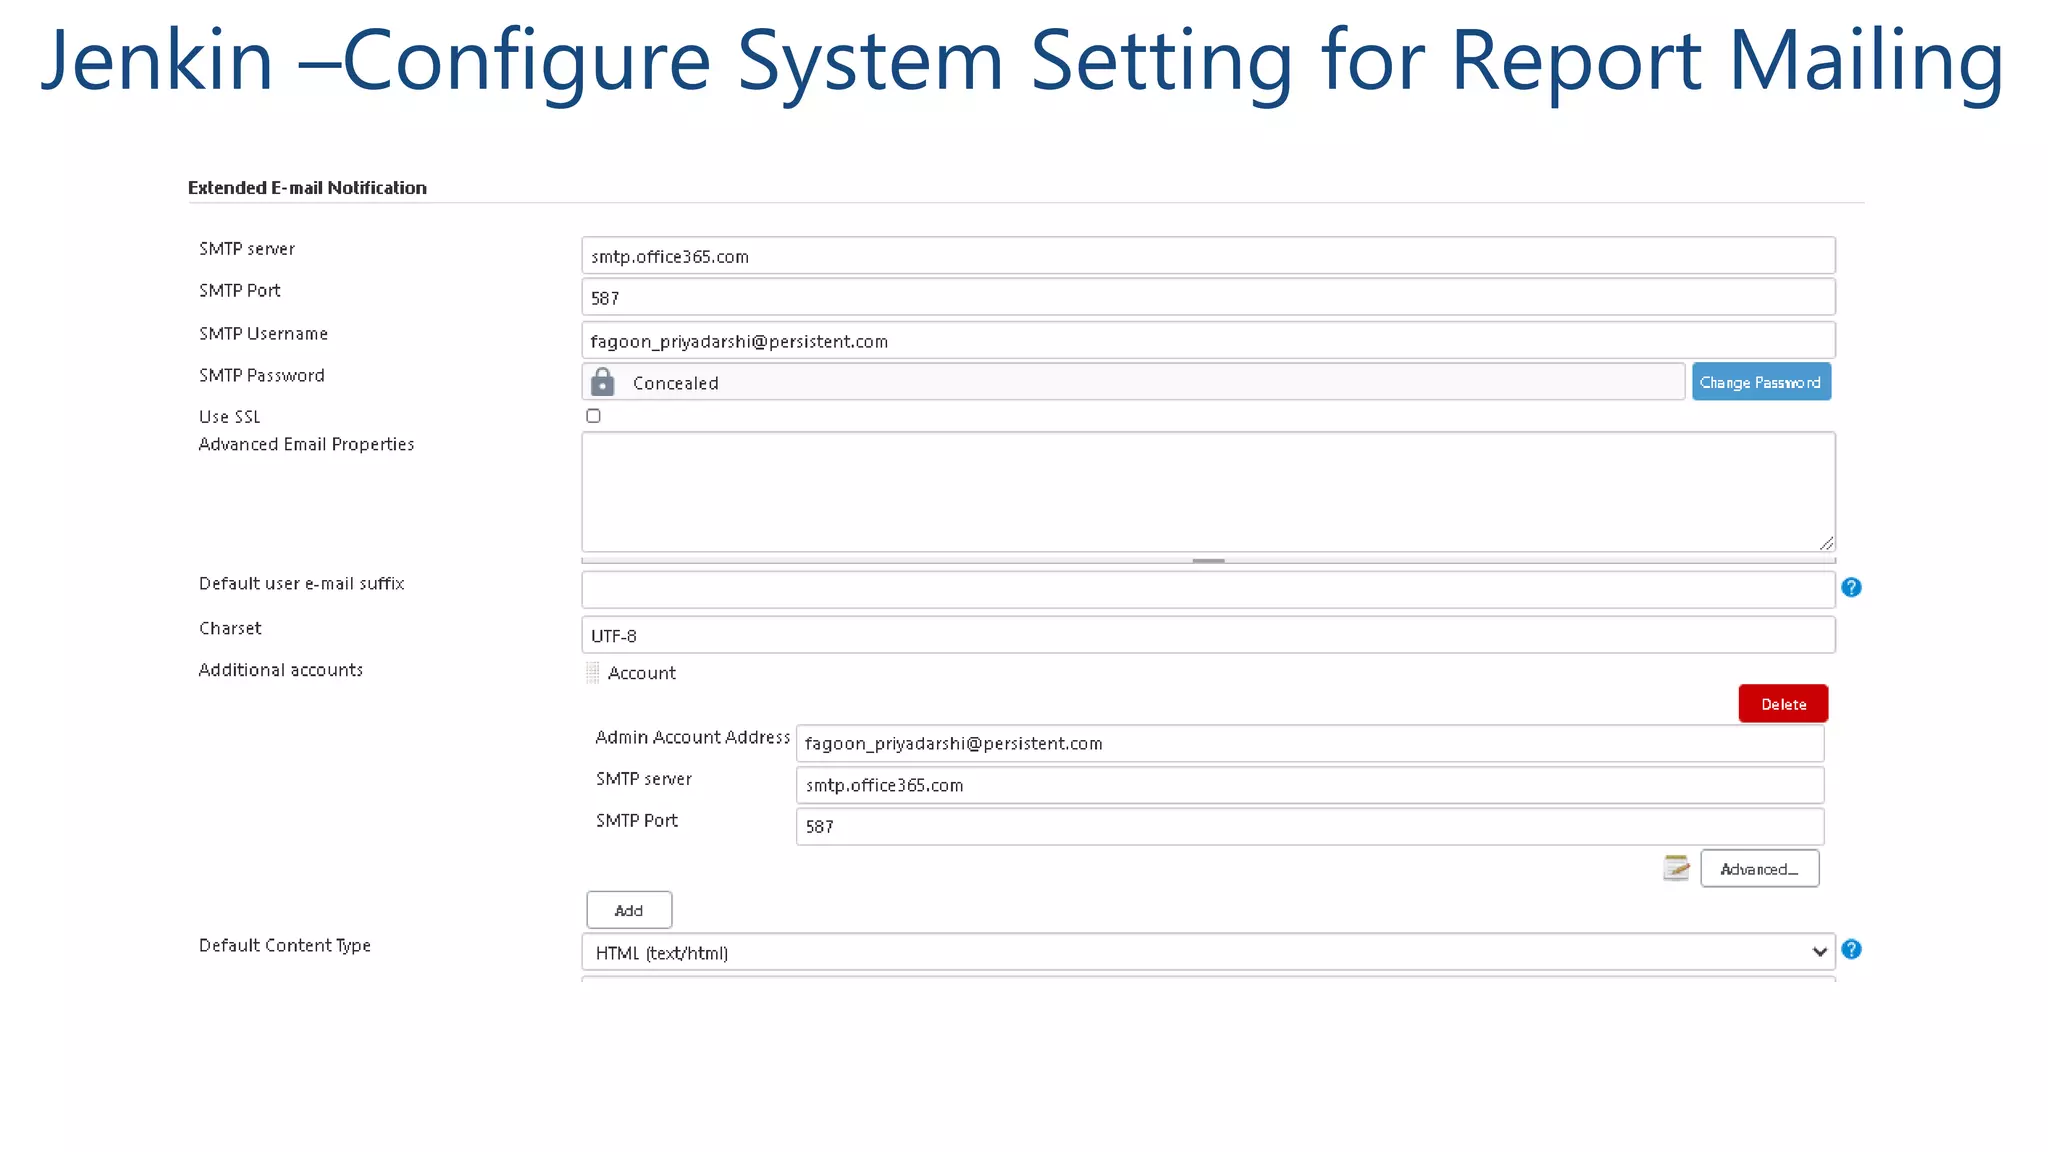The image size is (2048, 1152).
Task: Delete the additional account
Action: click(x=1783, y=704)
